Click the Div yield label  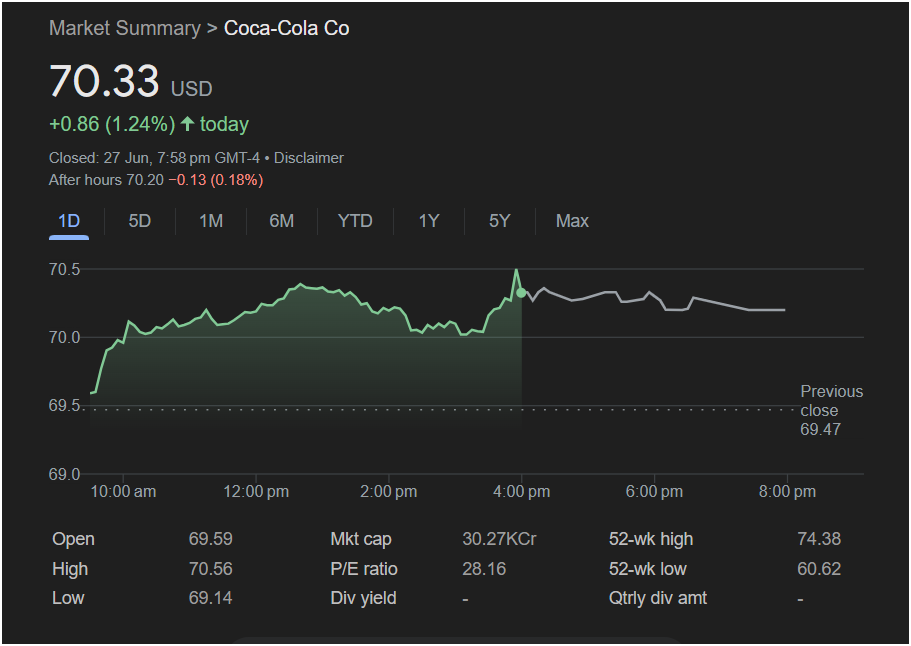click(x=364, y=598)
